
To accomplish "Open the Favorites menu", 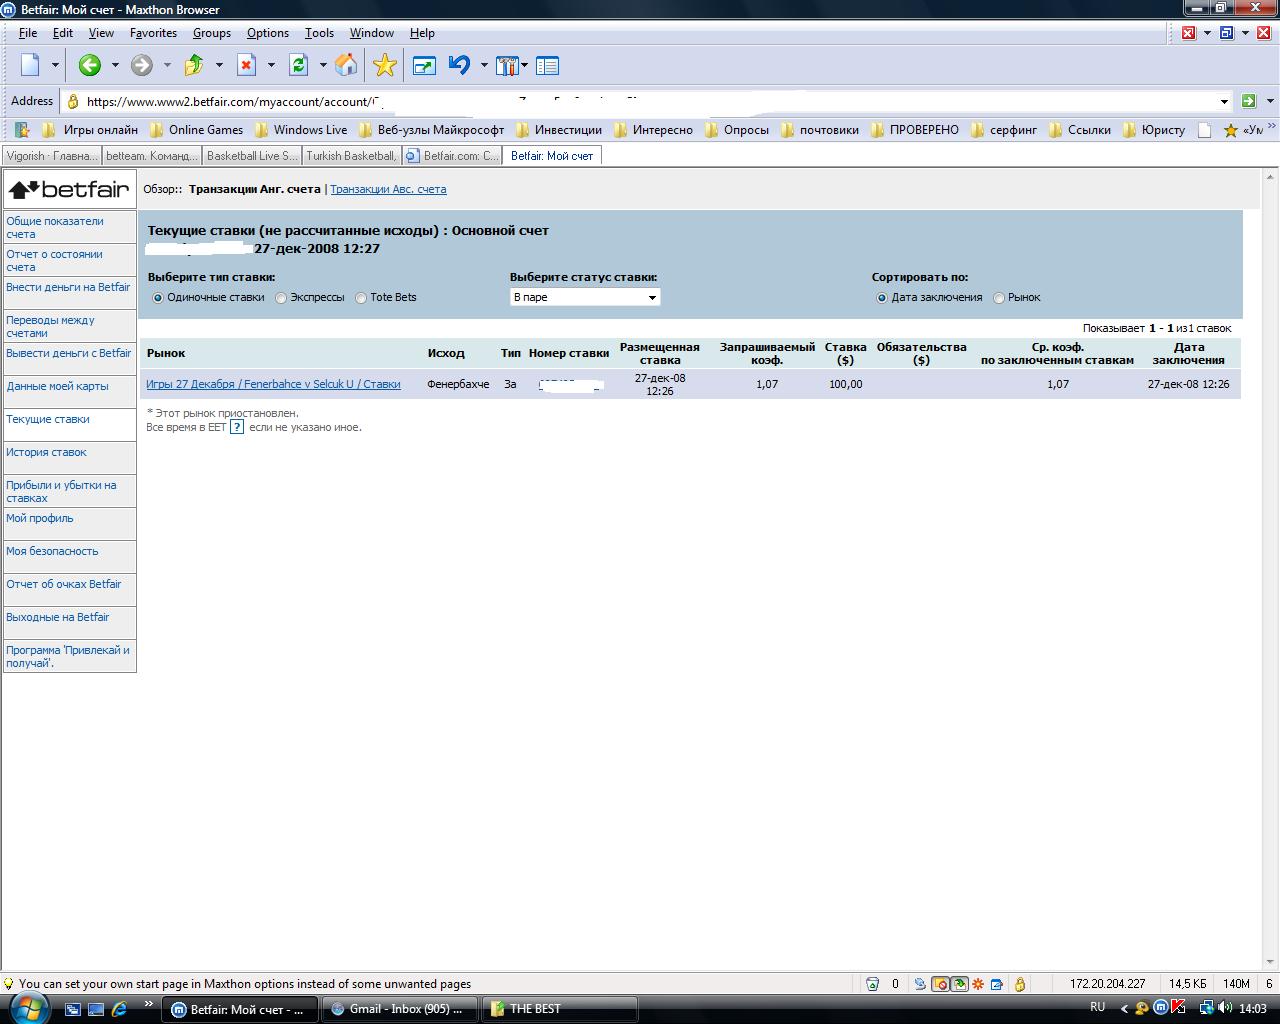I will click(x=153, y=33).
